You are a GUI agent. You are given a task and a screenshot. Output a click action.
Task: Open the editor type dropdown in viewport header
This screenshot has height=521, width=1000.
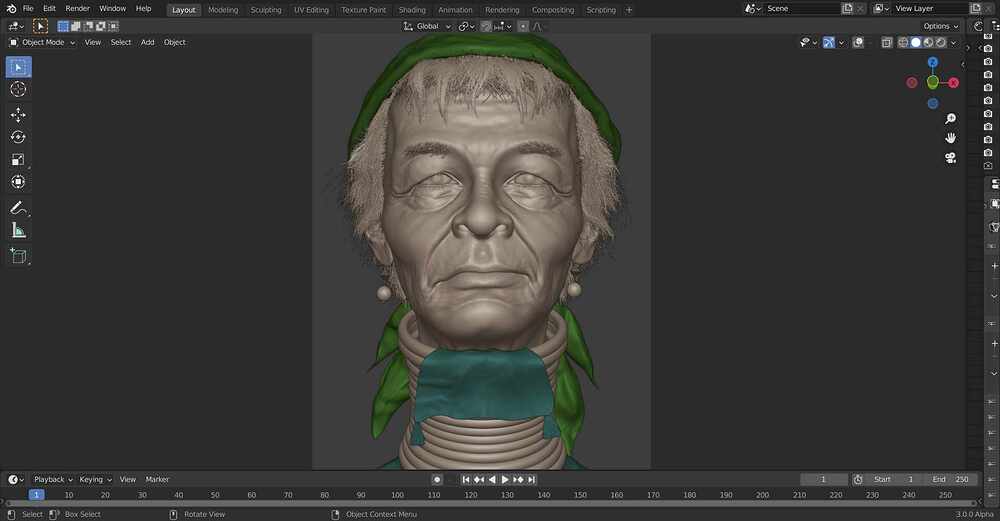point(16,26)
